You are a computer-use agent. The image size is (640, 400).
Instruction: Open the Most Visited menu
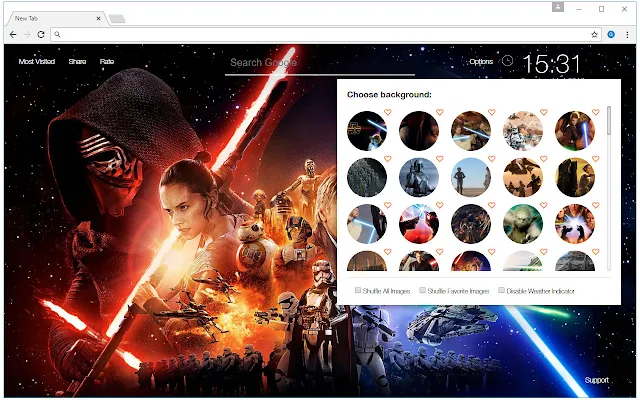coord(37,62)
